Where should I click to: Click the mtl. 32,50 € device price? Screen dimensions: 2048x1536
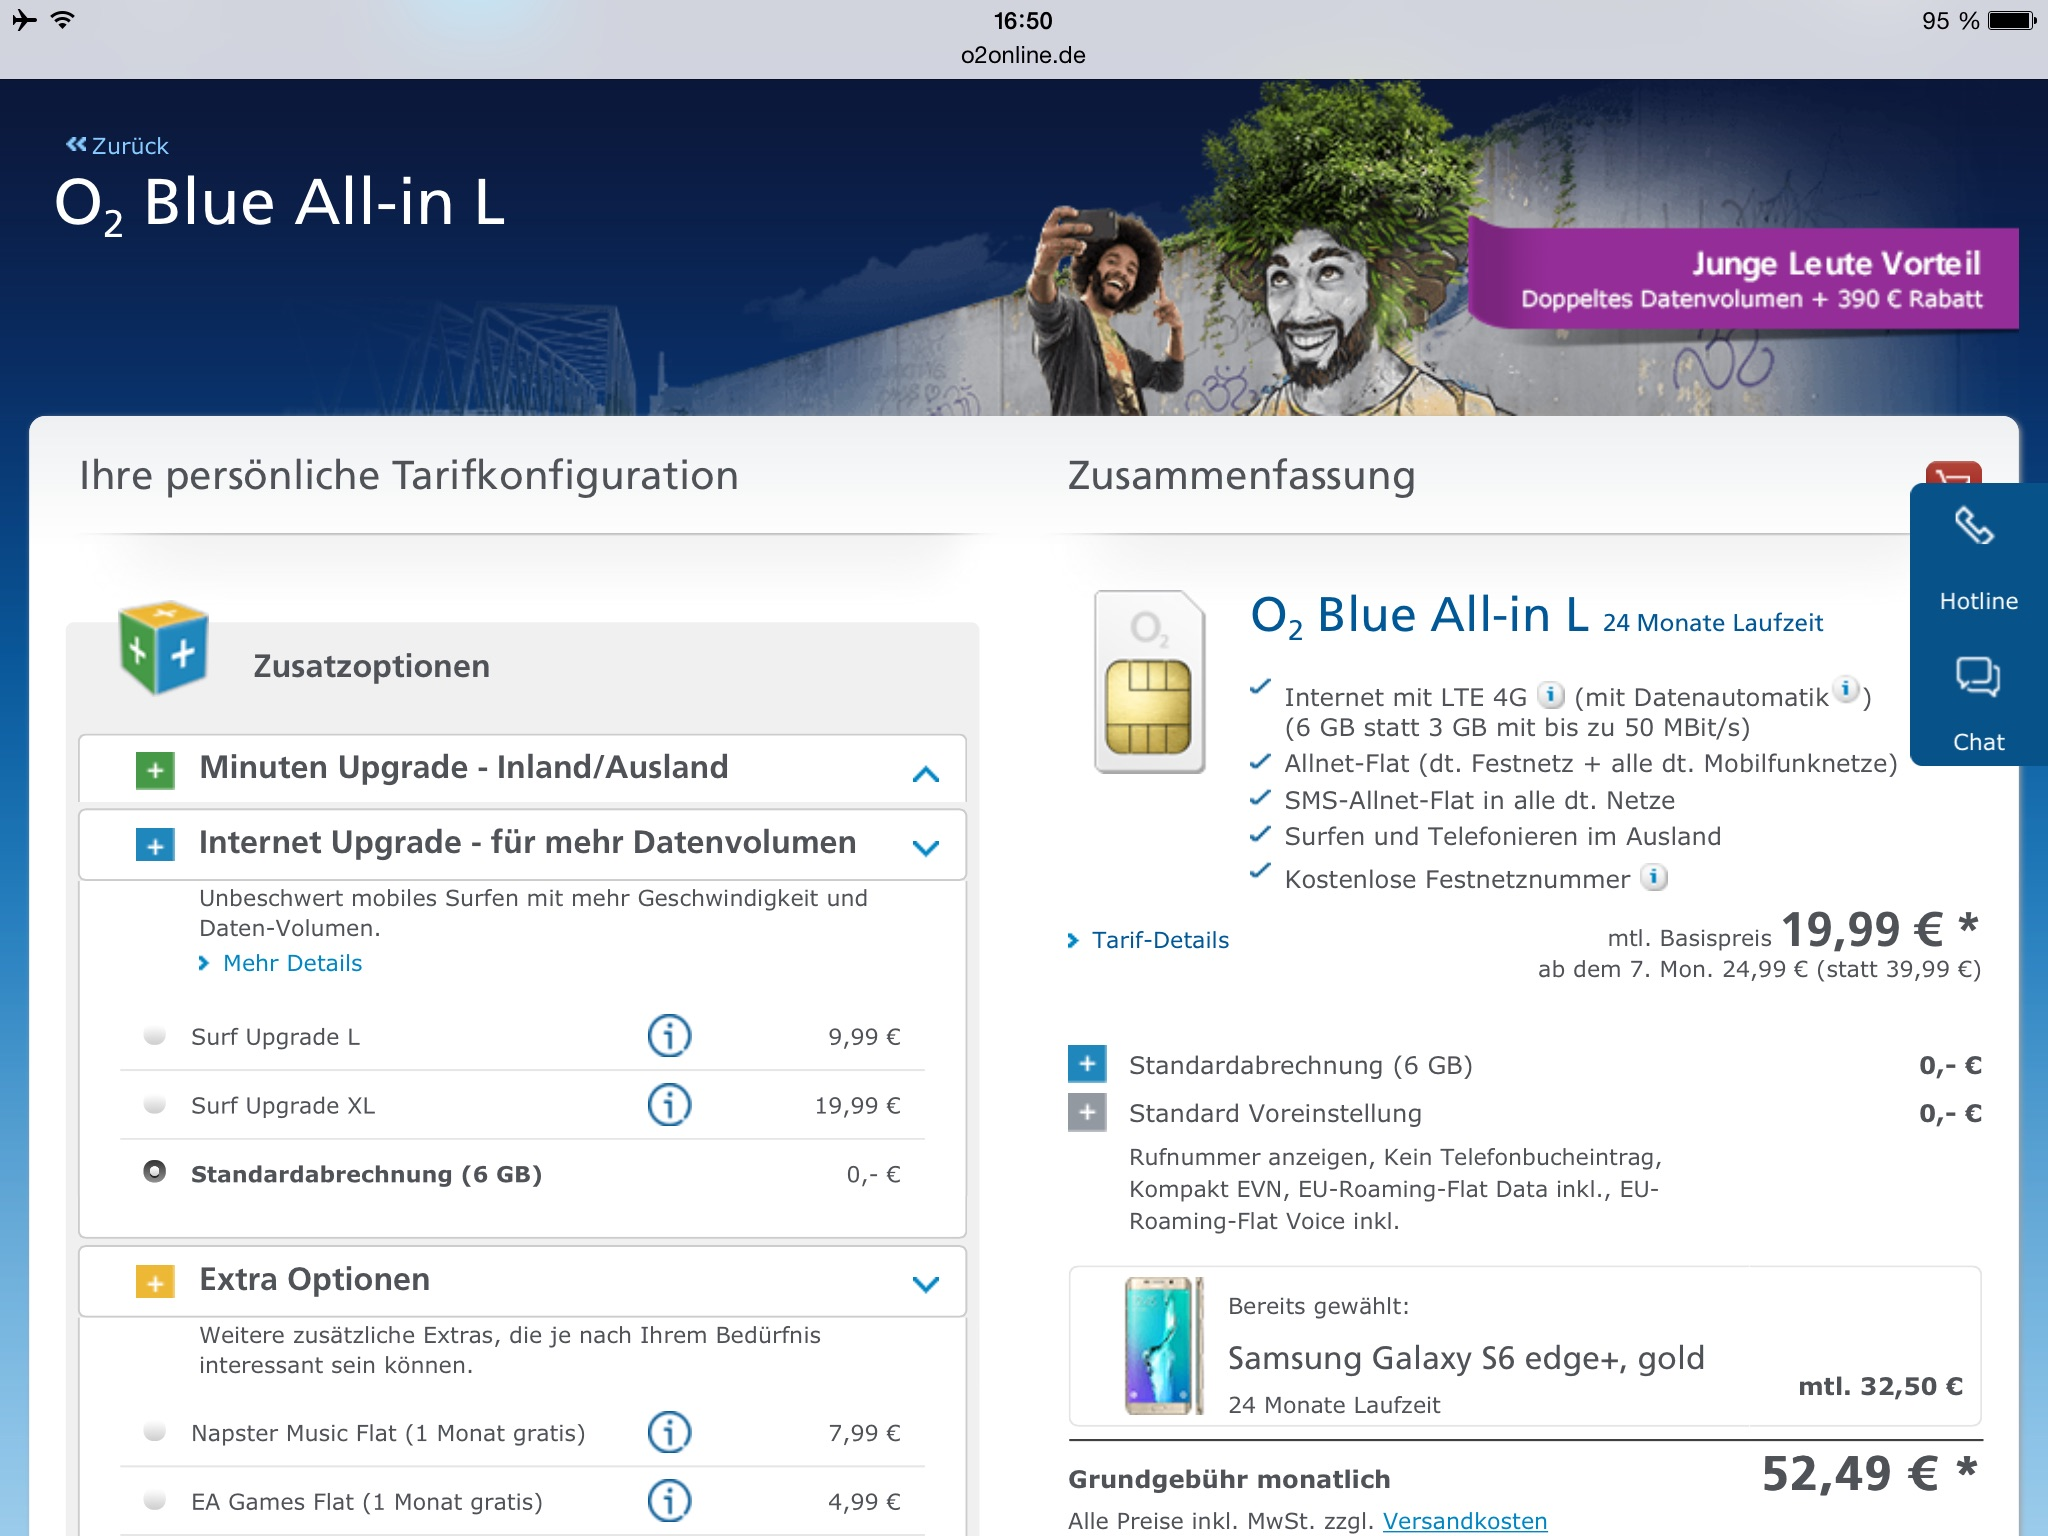[x=1880, y=1386]
